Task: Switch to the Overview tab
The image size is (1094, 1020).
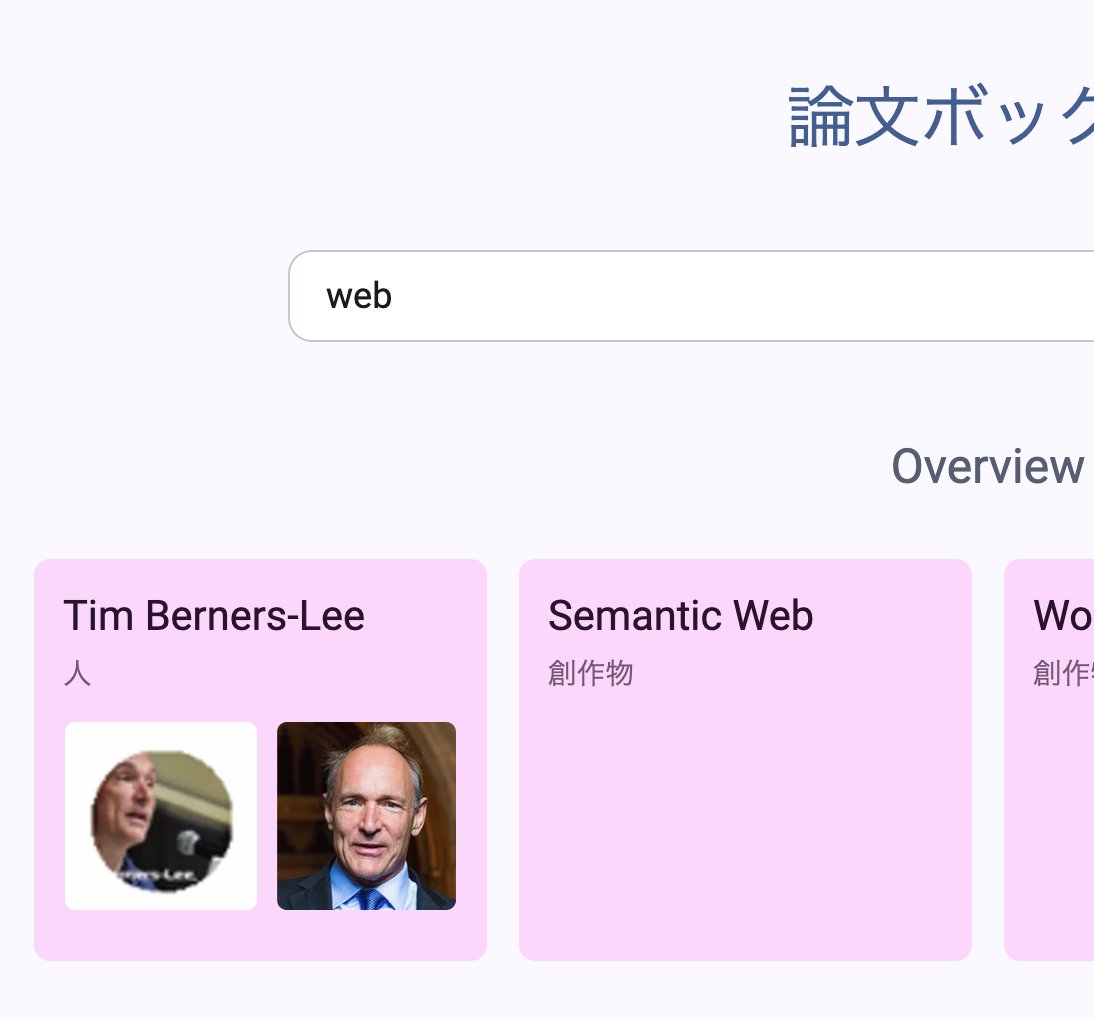Action: click(x=987, y=466)
